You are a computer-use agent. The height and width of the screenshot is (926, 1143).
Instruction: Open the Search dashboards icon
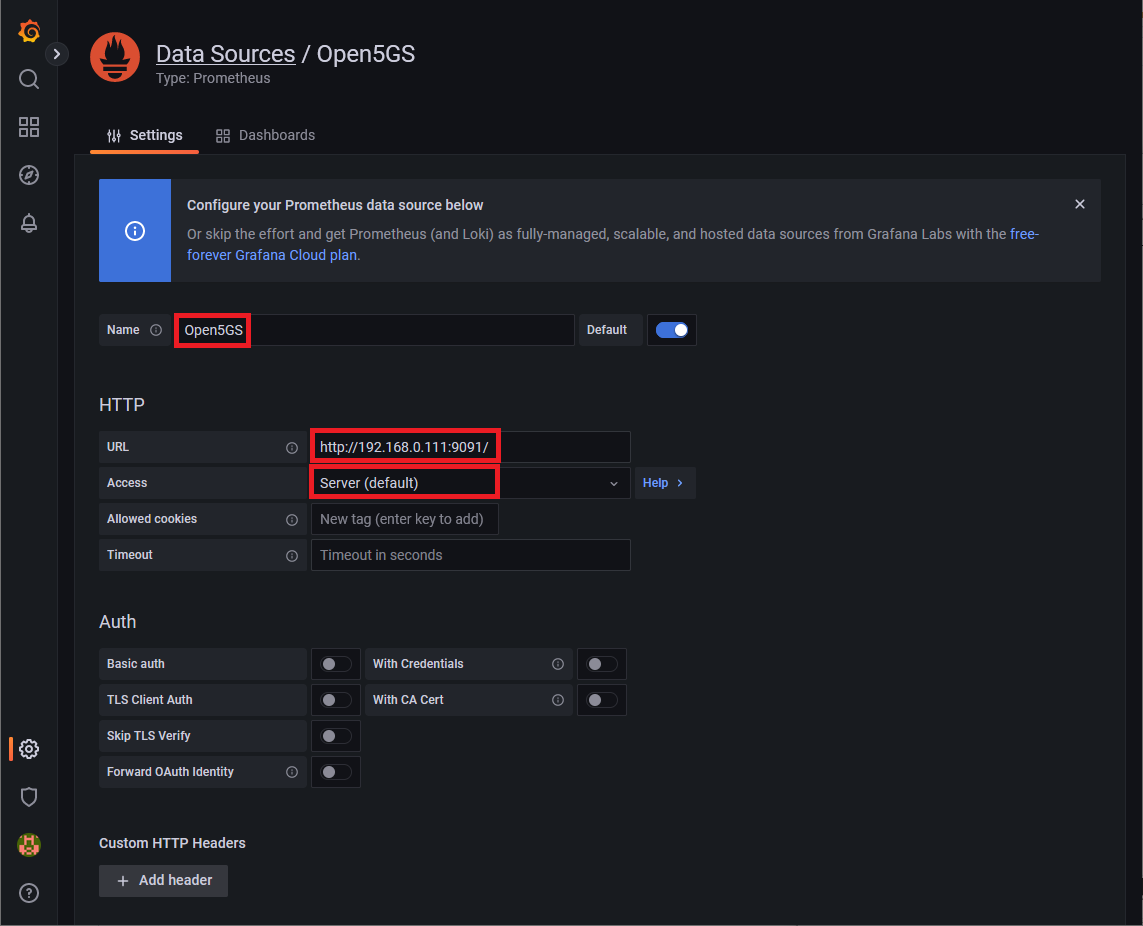(29, 79)
